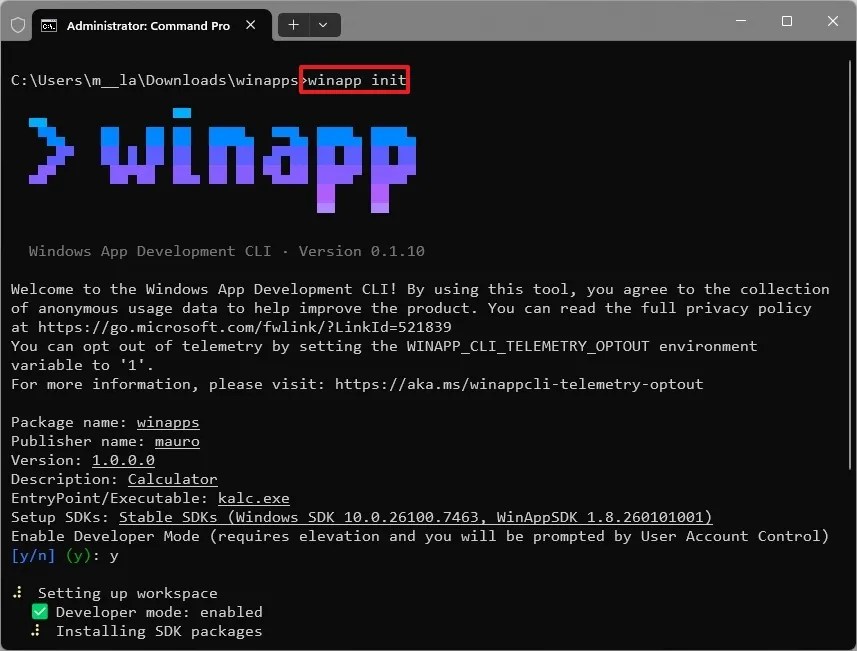Viewport: 857px width, 651px height.
Task: Click the maximize window button
Action: pyautogui.click(x=786, y=21)
